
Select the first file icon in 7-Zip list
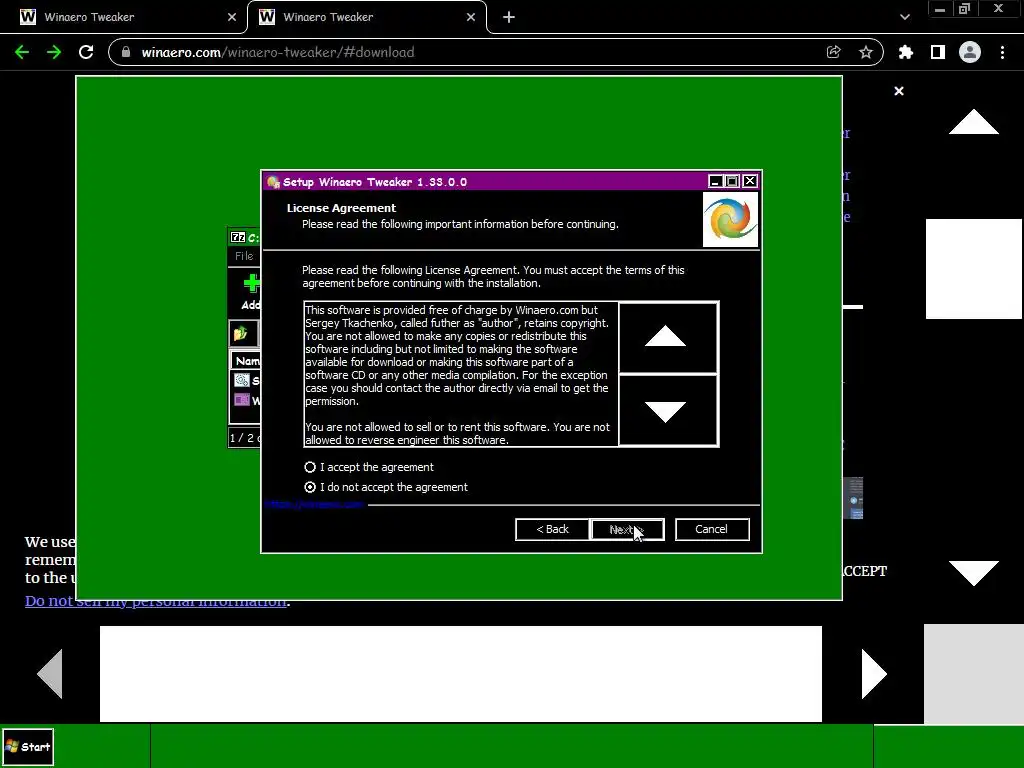click(x=242, y=380)
